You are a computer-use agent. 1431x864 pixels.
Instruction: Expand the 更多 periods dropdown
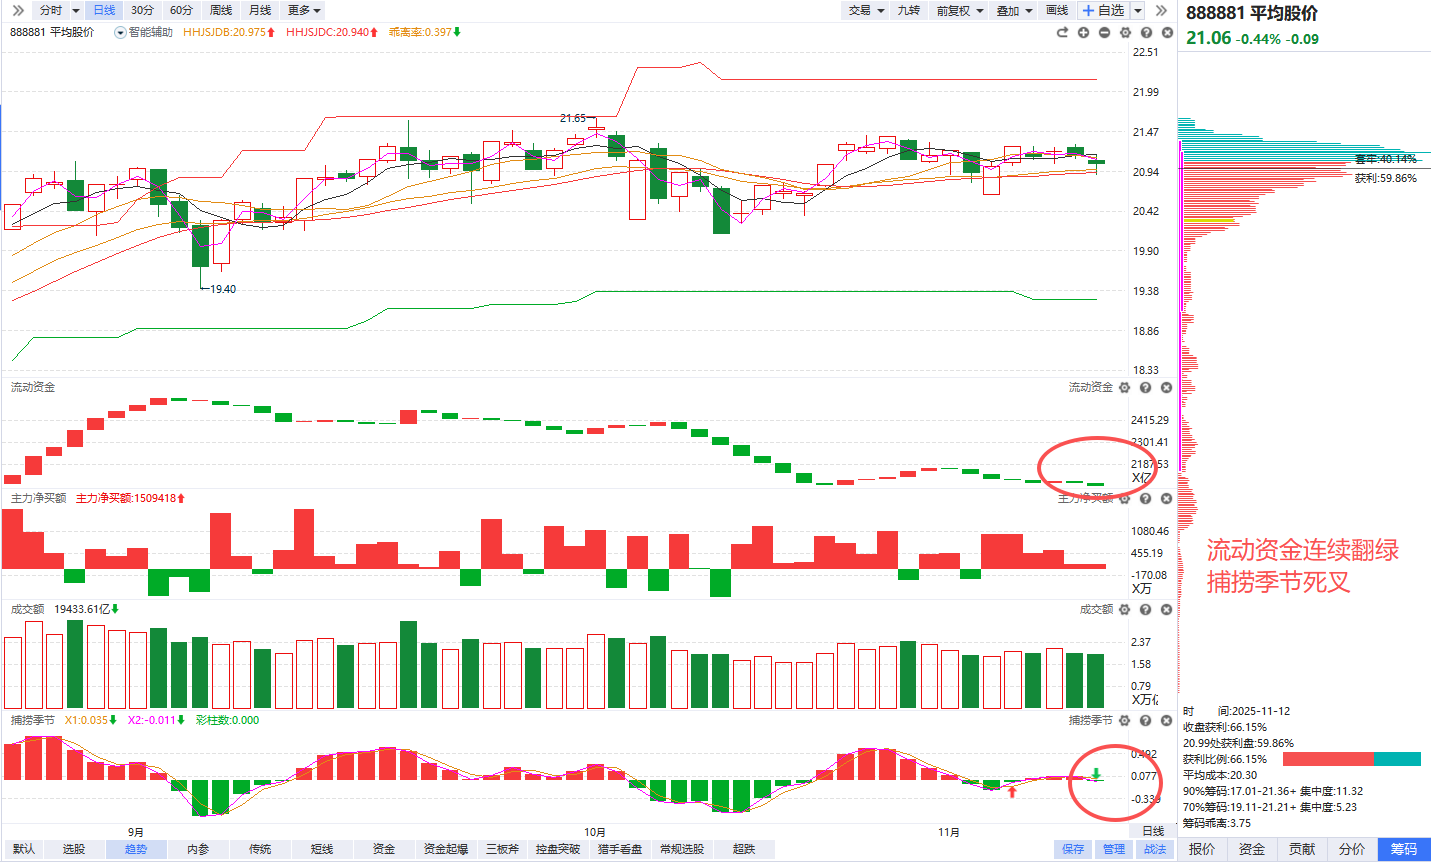tap(304, 10)
